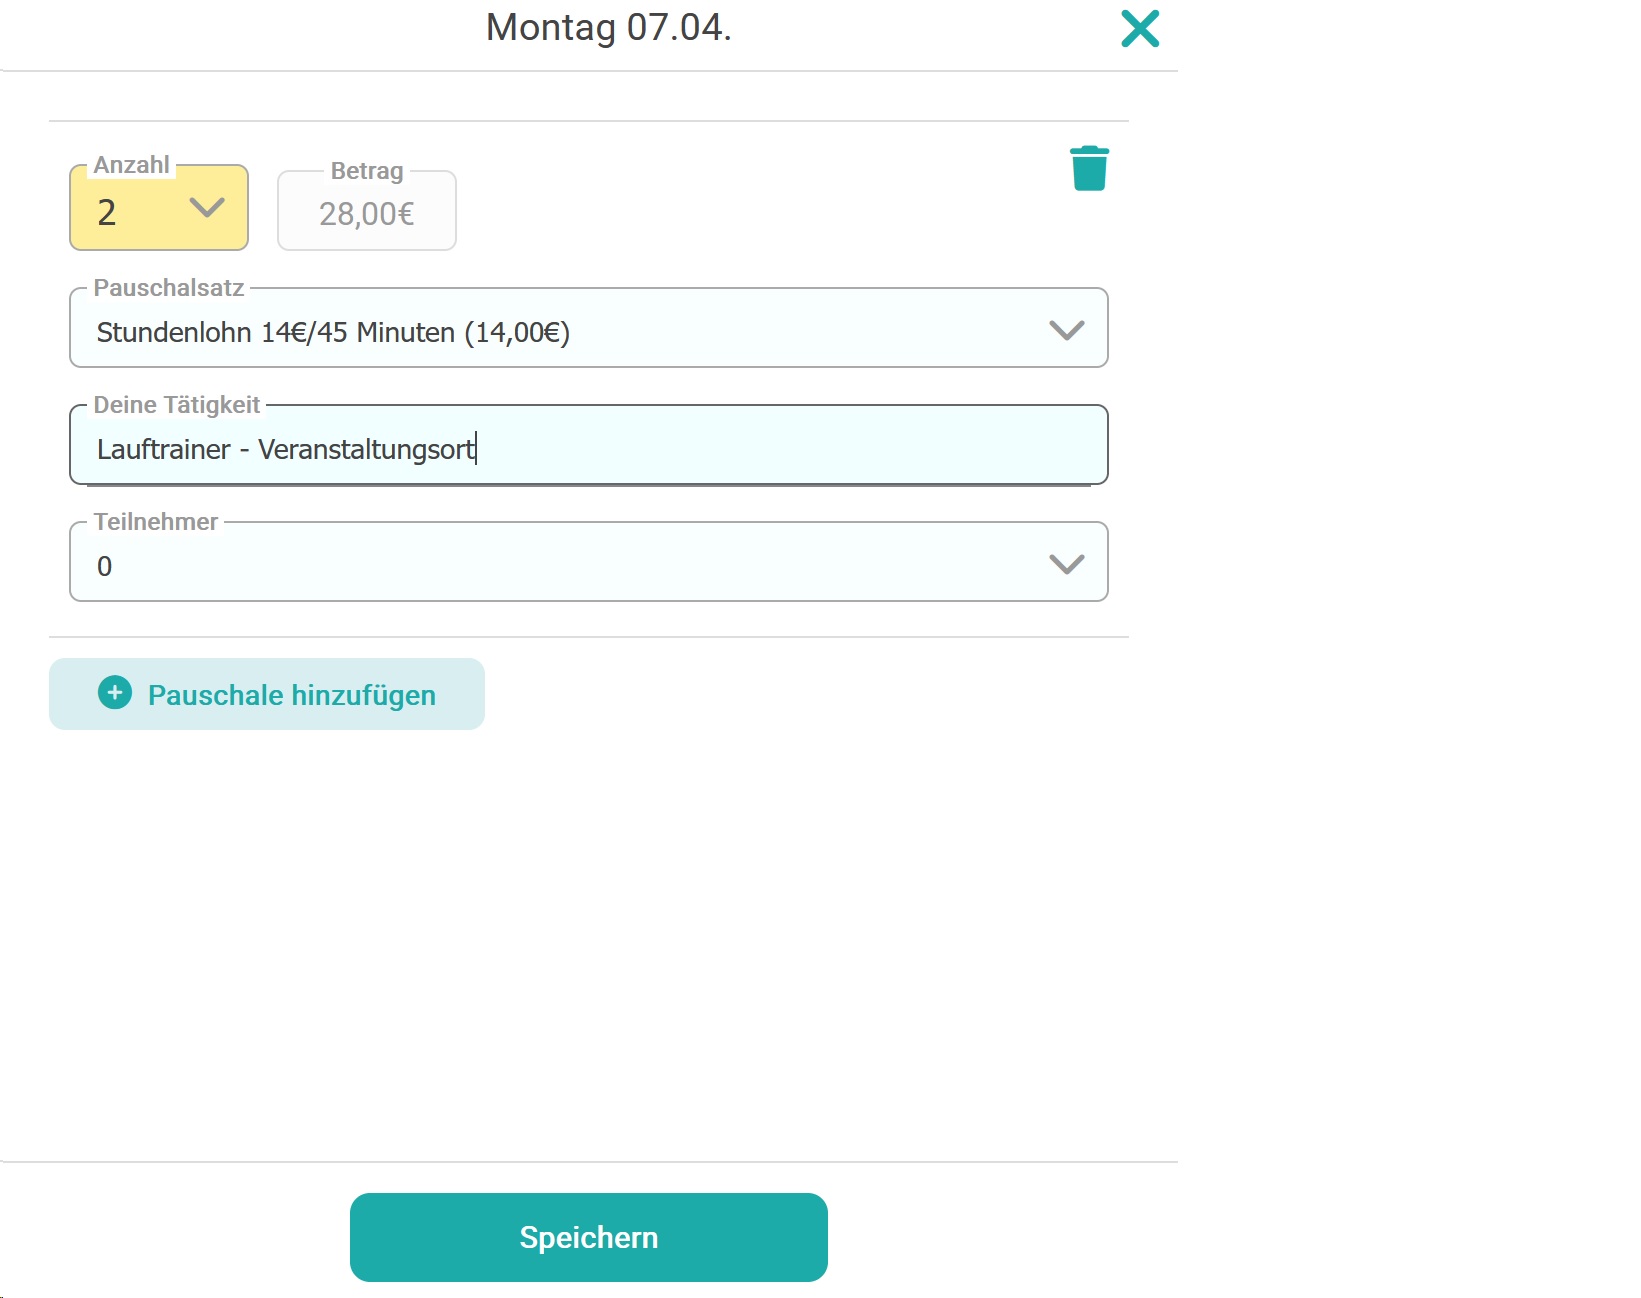Viewport: 1641px width, 1298px height.
Task: Select the Stundenlohn 14€/45 Minuten text
Action: coord(332,332)
